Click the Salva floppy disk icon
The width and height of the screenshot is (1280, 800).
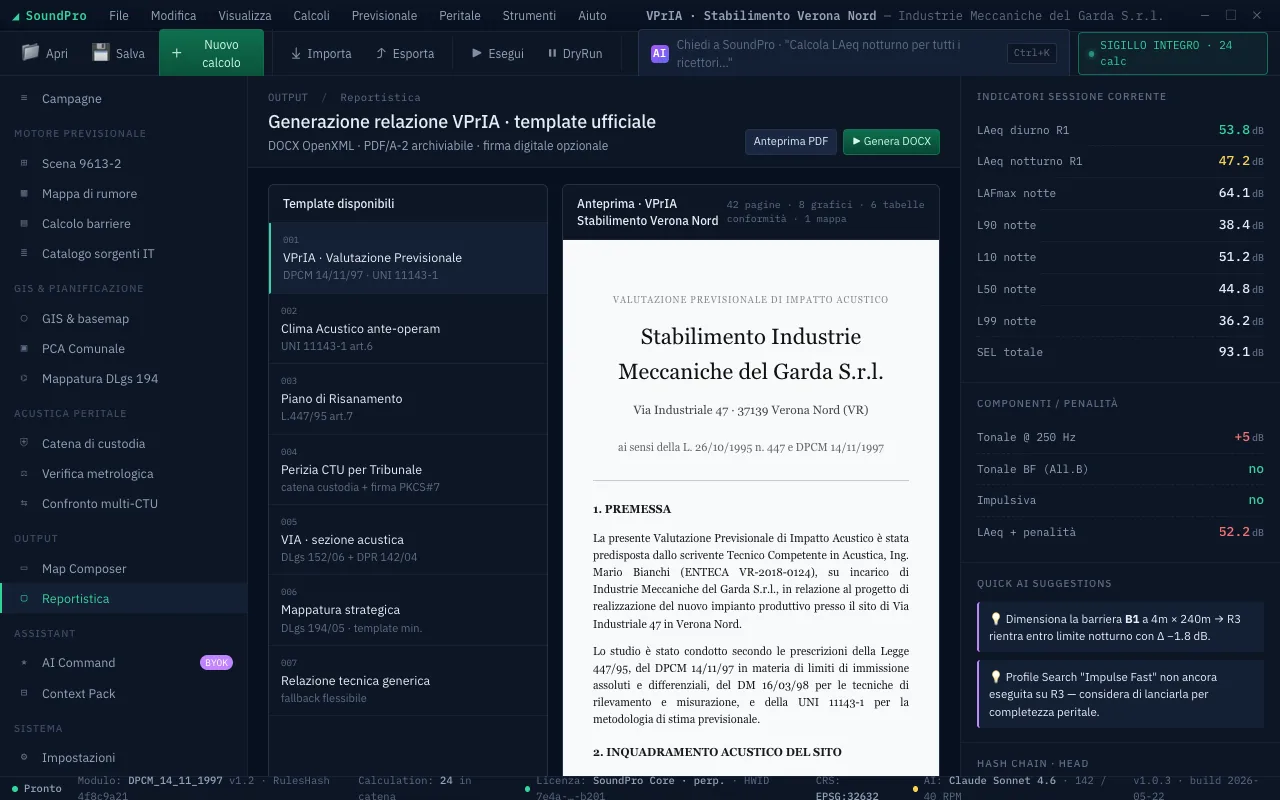pos(100,52)
